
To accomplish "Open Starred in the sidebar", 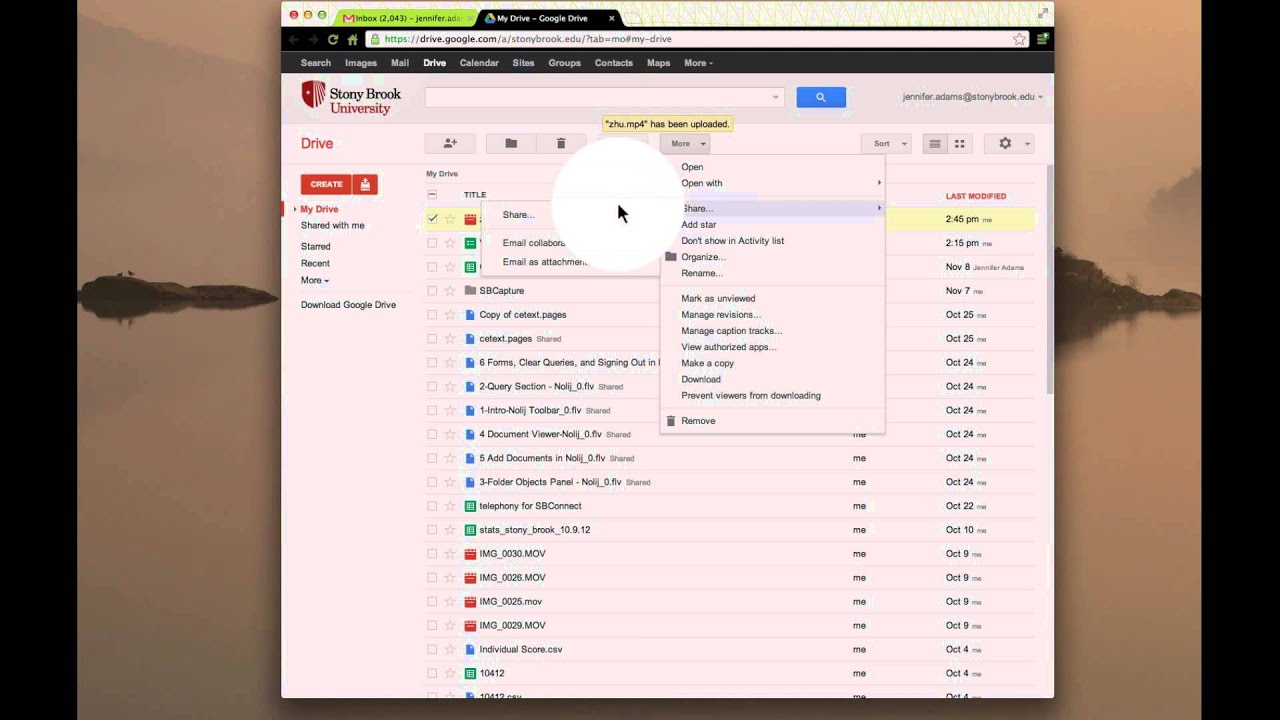I will 316,246.
